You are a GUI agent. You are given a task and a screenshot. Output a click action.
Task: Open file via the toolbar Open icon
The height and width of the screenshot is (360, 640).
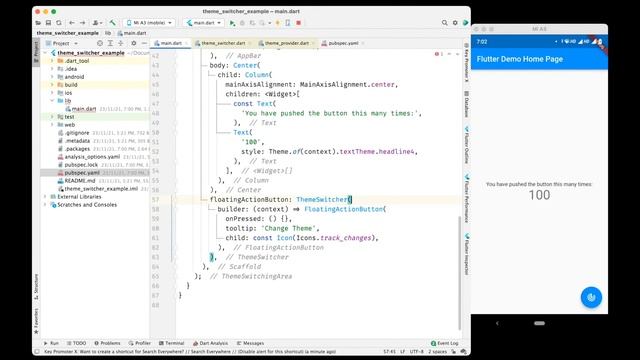(x=38, y=23)
